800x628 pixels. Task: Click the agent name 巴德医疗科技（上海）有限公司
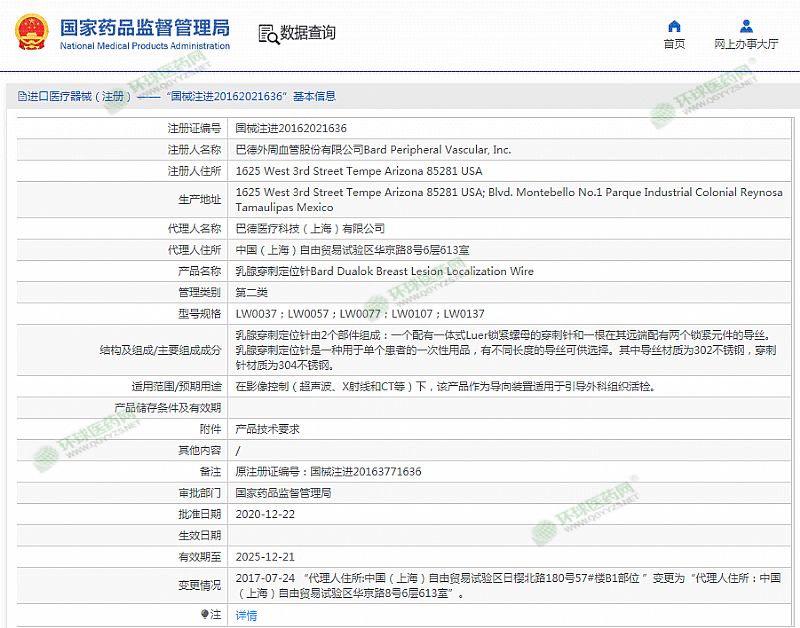(x=309, y=228)
